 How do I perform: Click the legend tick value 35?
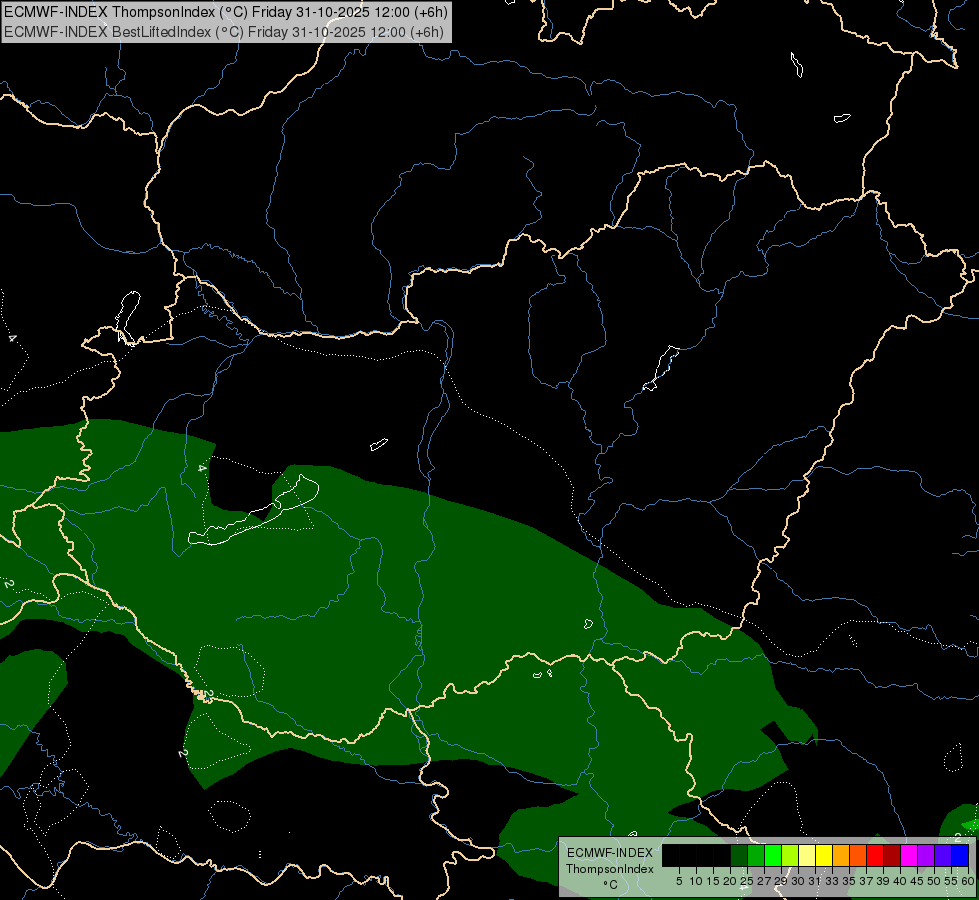pos(849,881)
